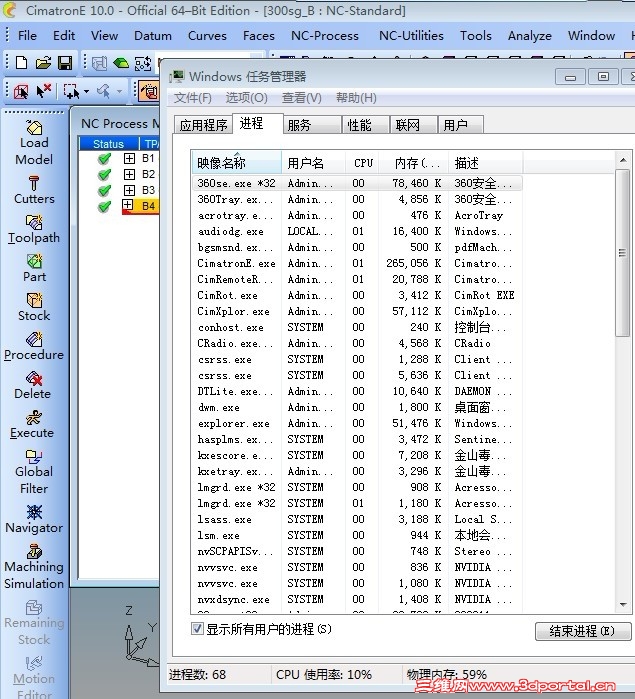Expand the B1 toolpath node
The width and height of the screenshot is (635, 699).
click(x=129, y=158)
